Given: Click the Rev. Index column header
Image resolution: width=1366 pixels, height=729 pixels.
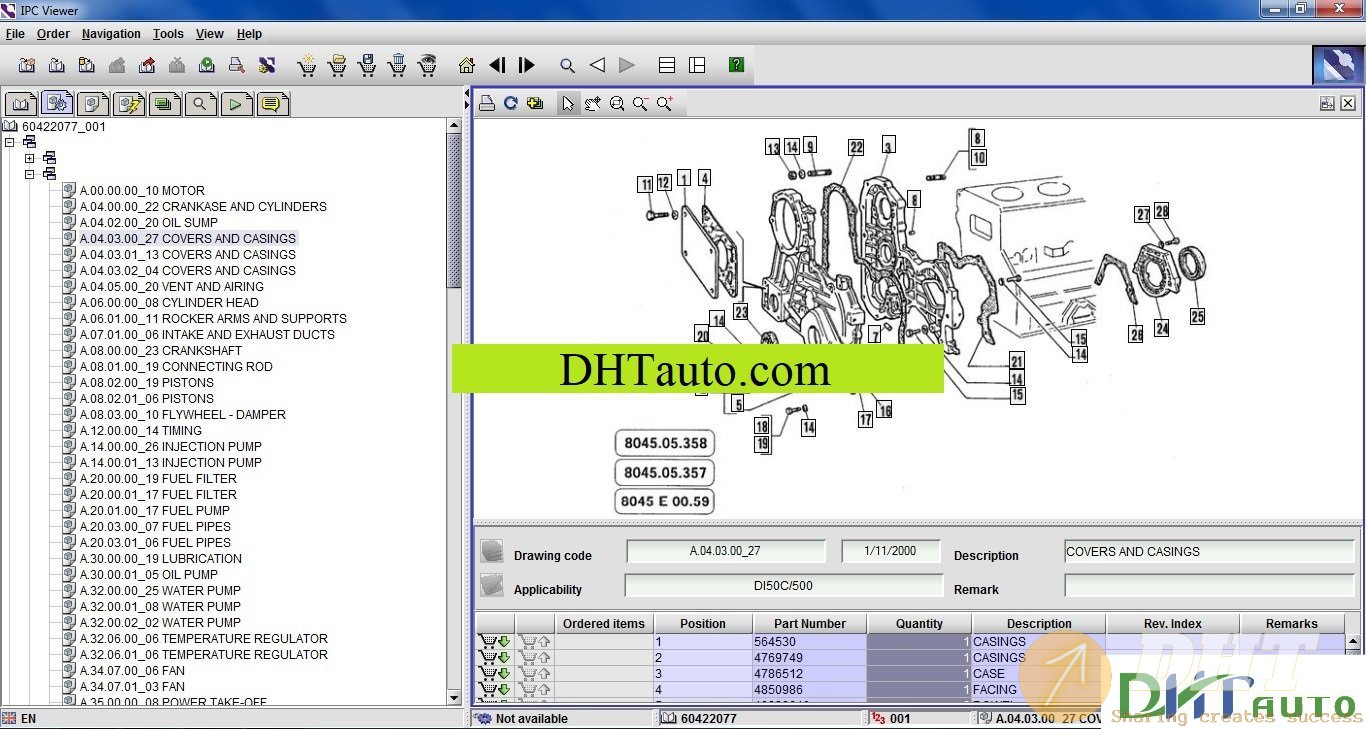Looking at the screenshot, I should pyautogui.click(x=1173, y=623).
